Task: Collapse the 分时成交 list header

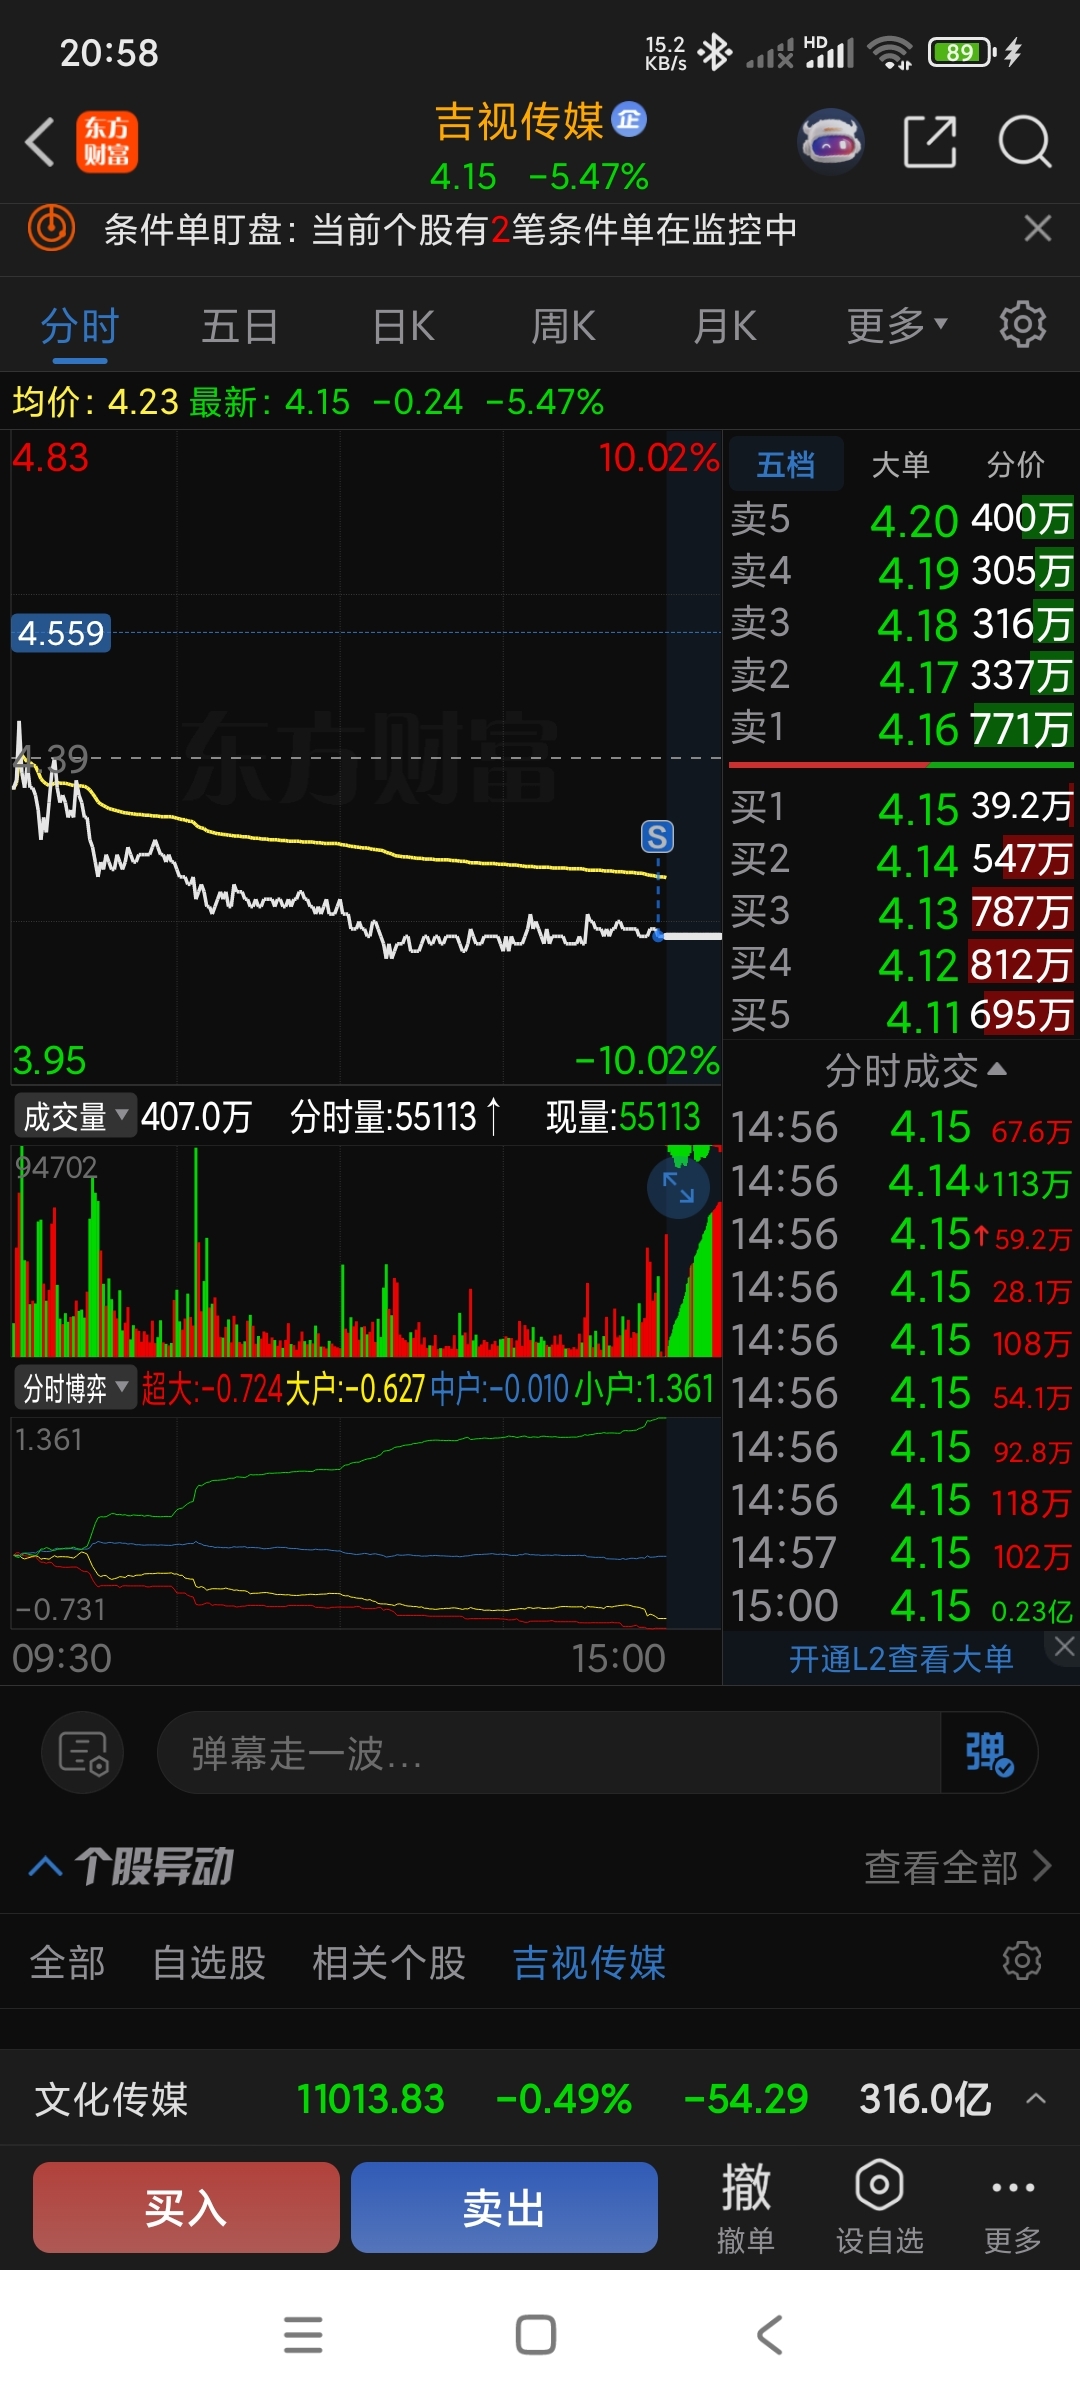Action: [x=915, y=1071]
